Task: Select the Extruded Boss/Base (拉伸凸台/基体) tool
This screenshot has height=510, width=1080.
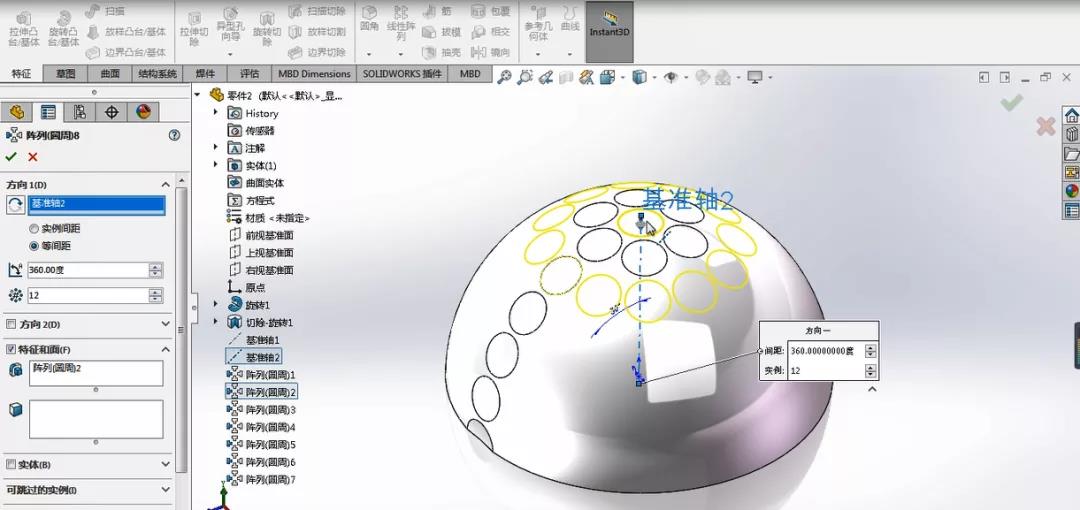Action: coord(23,28)
